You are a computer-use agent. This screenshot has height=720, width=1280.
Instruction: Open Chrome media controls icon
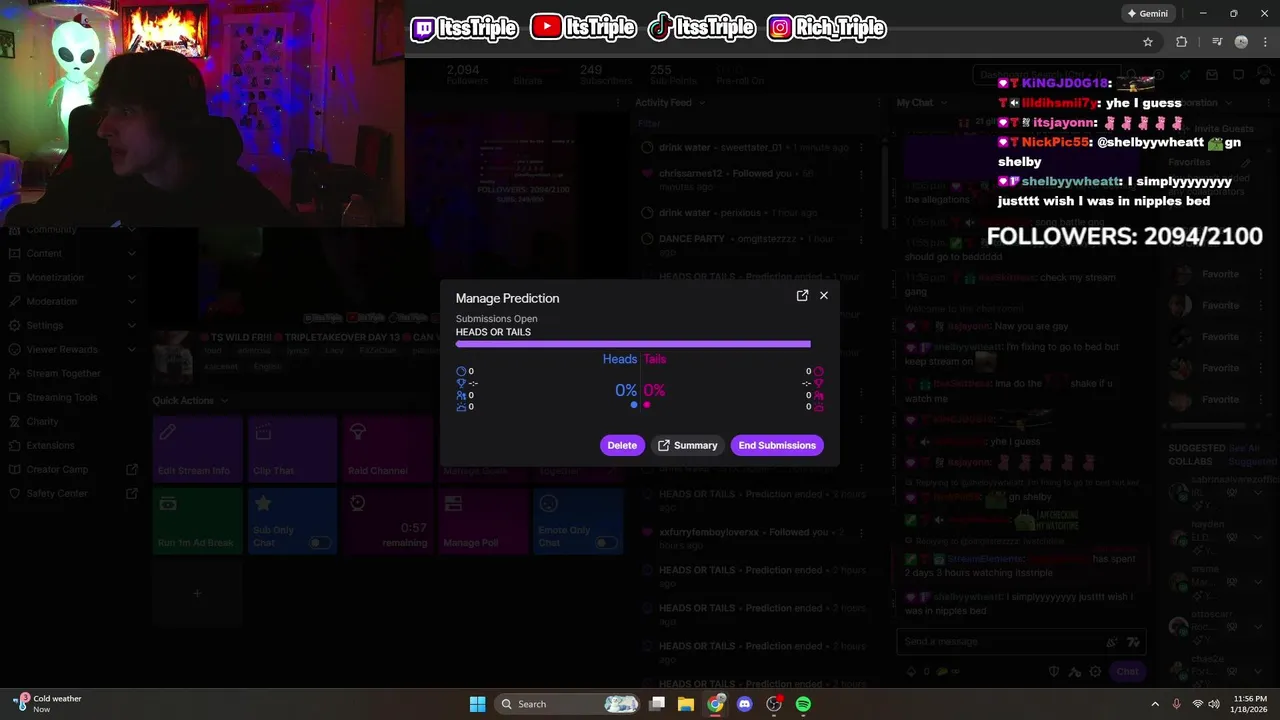point(1217,42)
